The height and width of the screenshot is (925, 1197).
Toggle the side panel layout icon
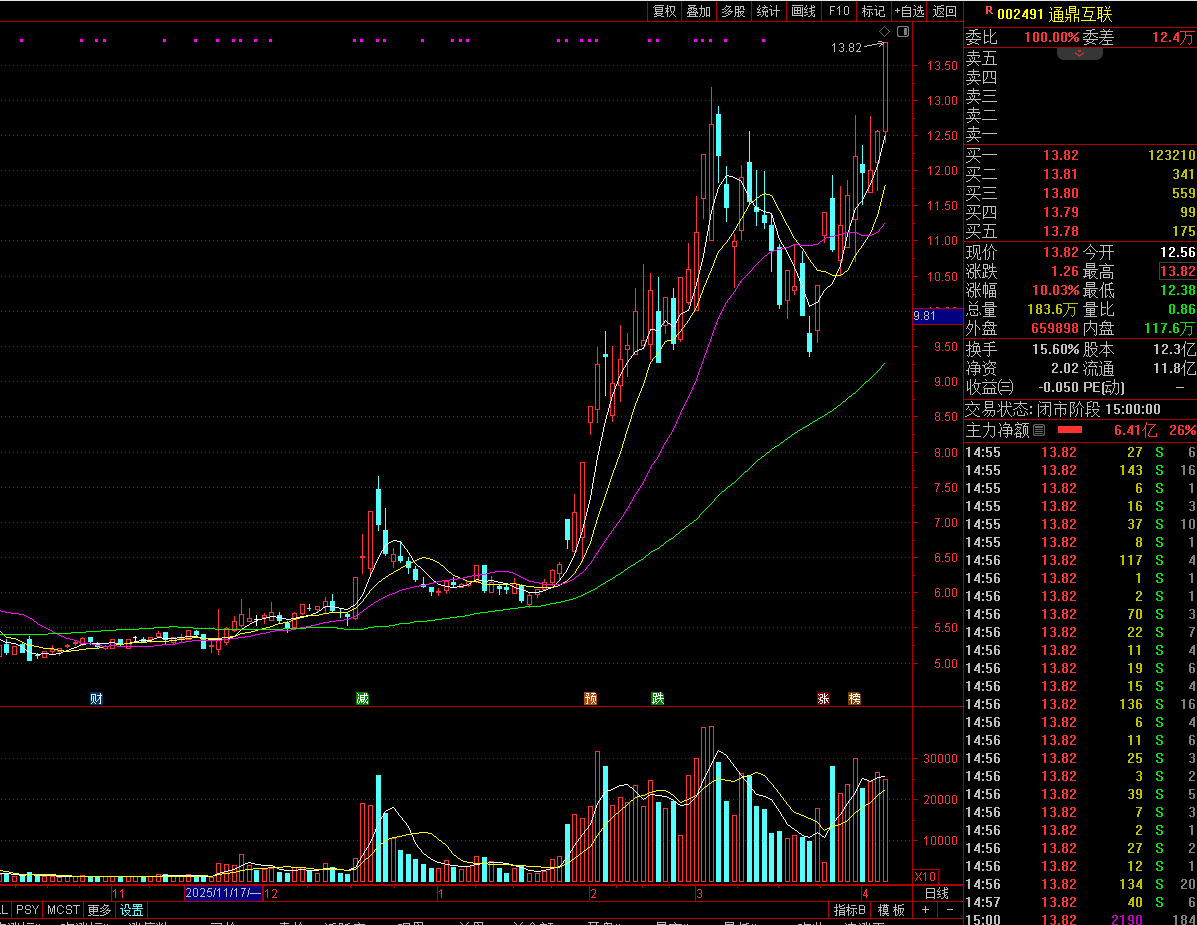903,32
